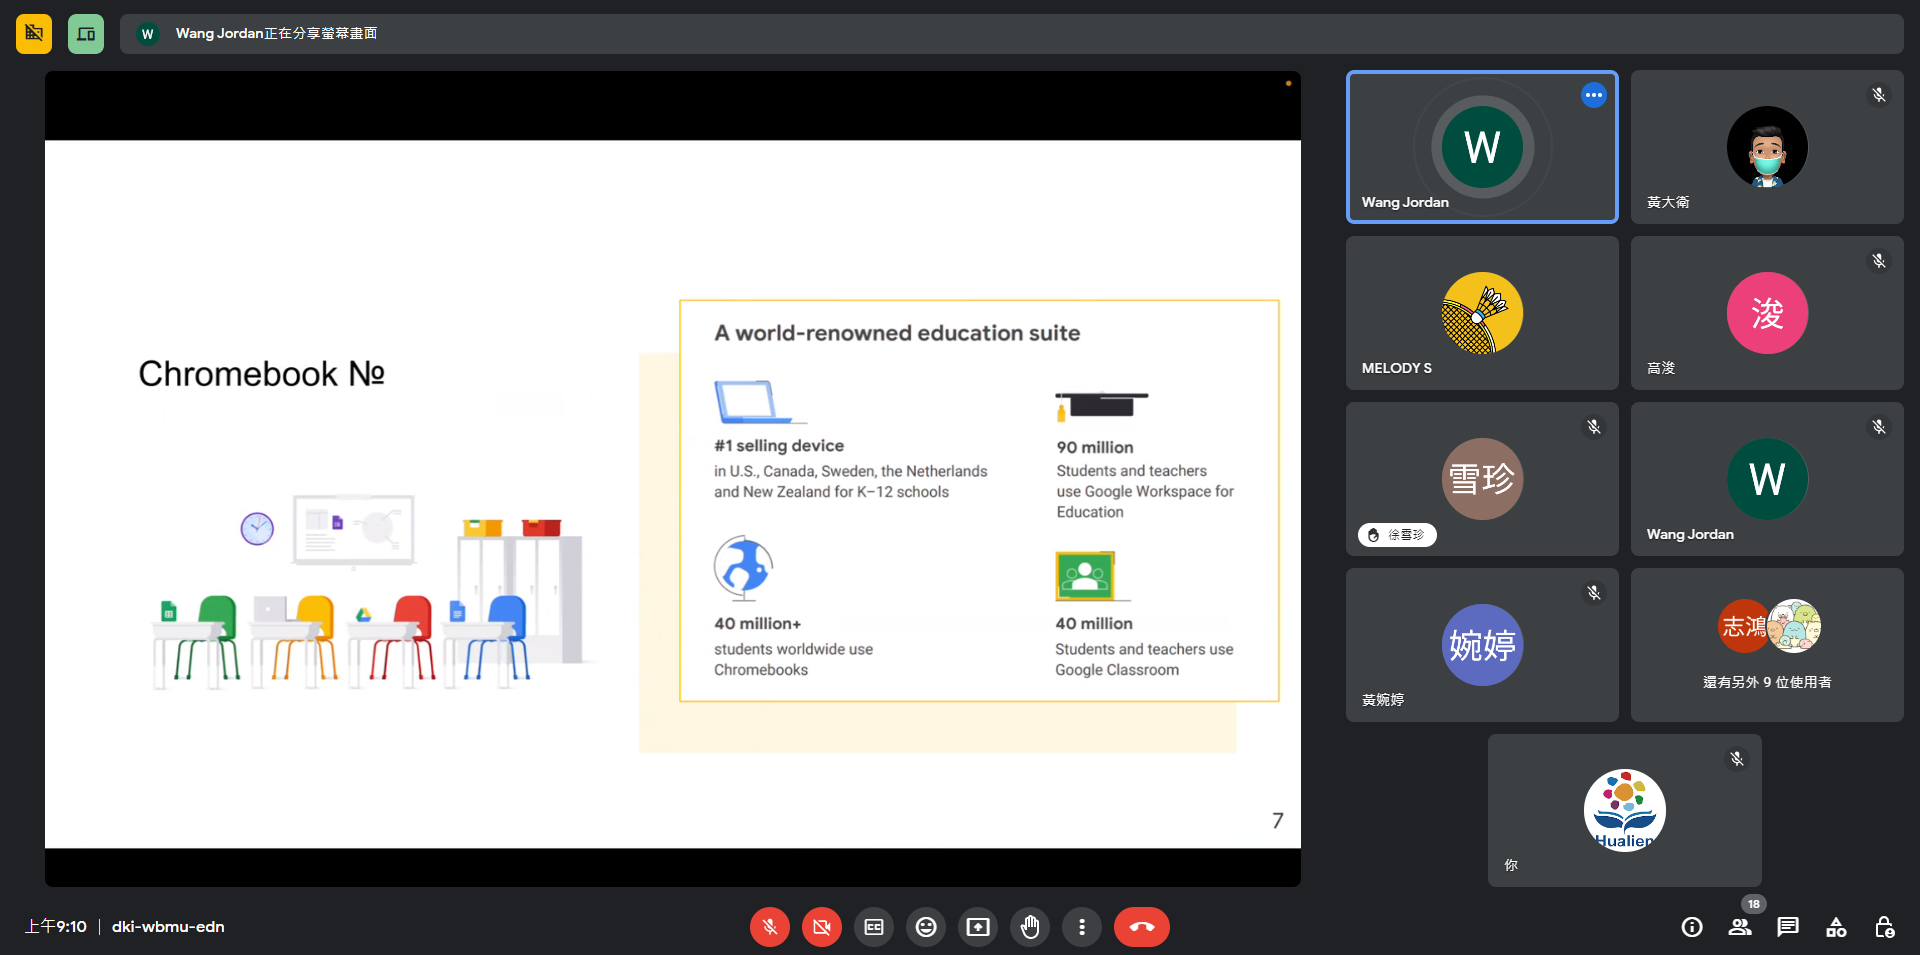The height and width of the screenshot is (955, 1920).
Task: Open the meeting details info icon
Action: [1692, 927]
